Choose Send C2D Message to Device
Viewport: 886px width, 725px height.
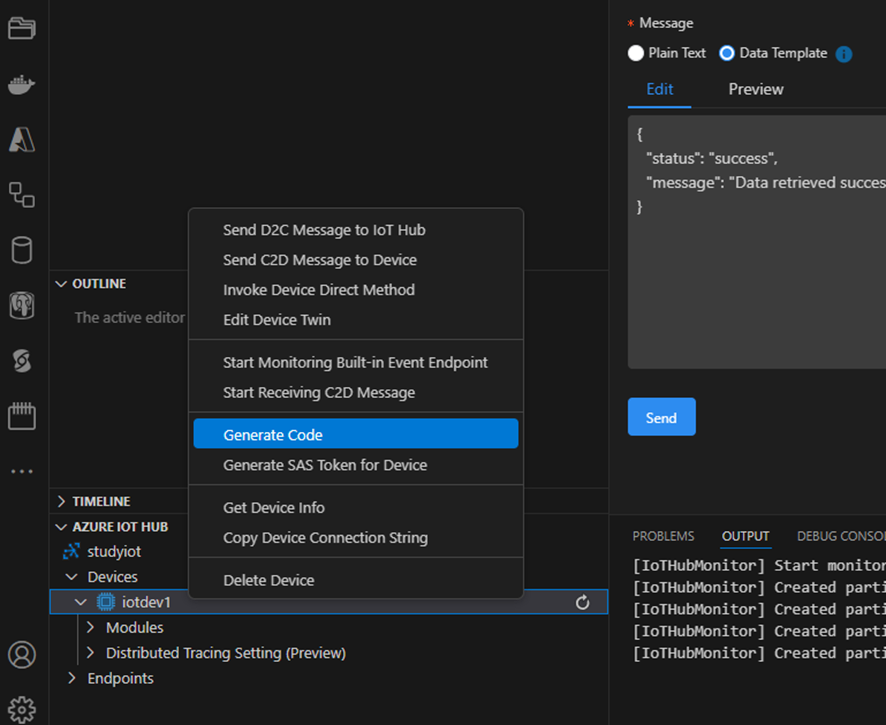coord(355,260)
